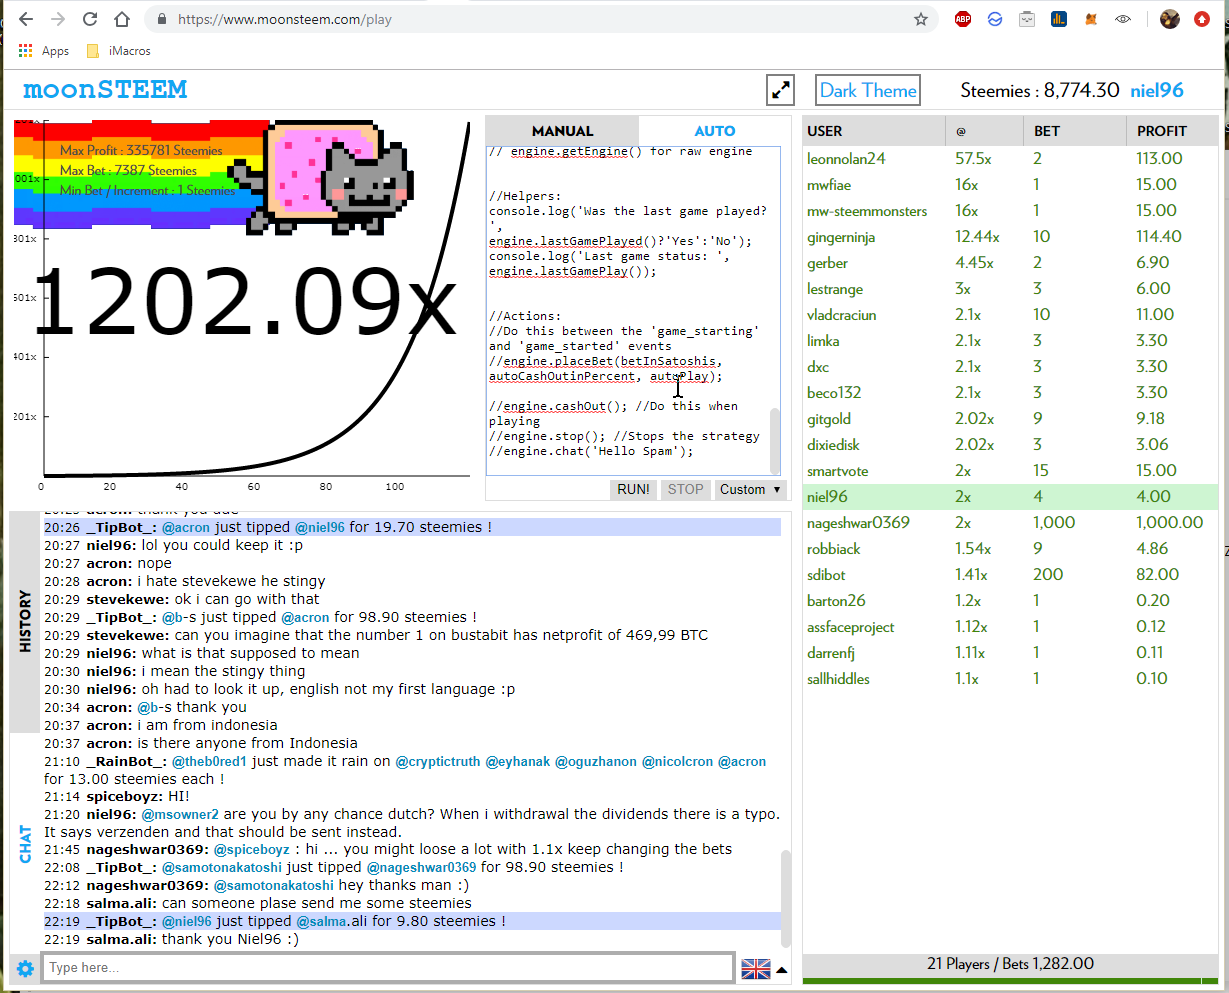Bookmark this page with star icon

coord(920,19)
